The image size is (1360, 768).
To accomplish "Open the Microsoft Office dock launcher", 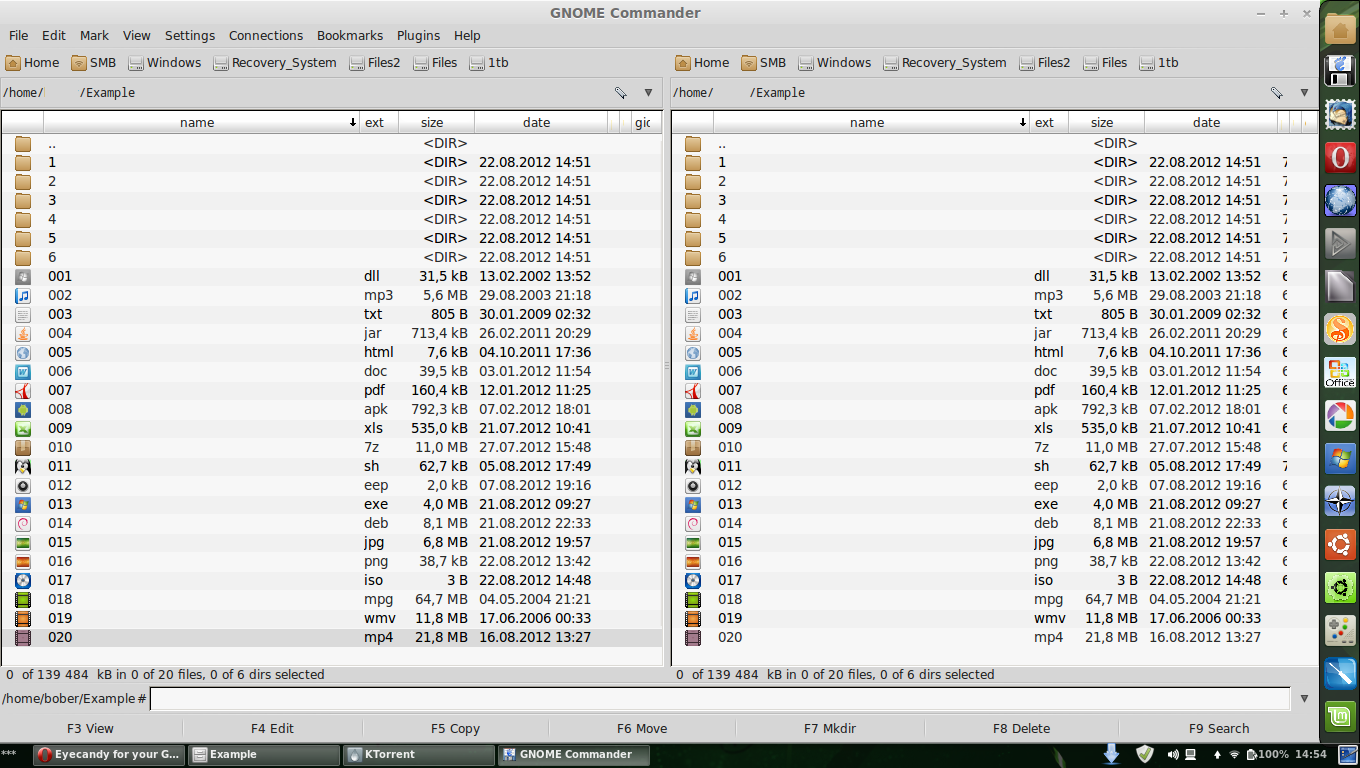I will tap(1340, 372).
